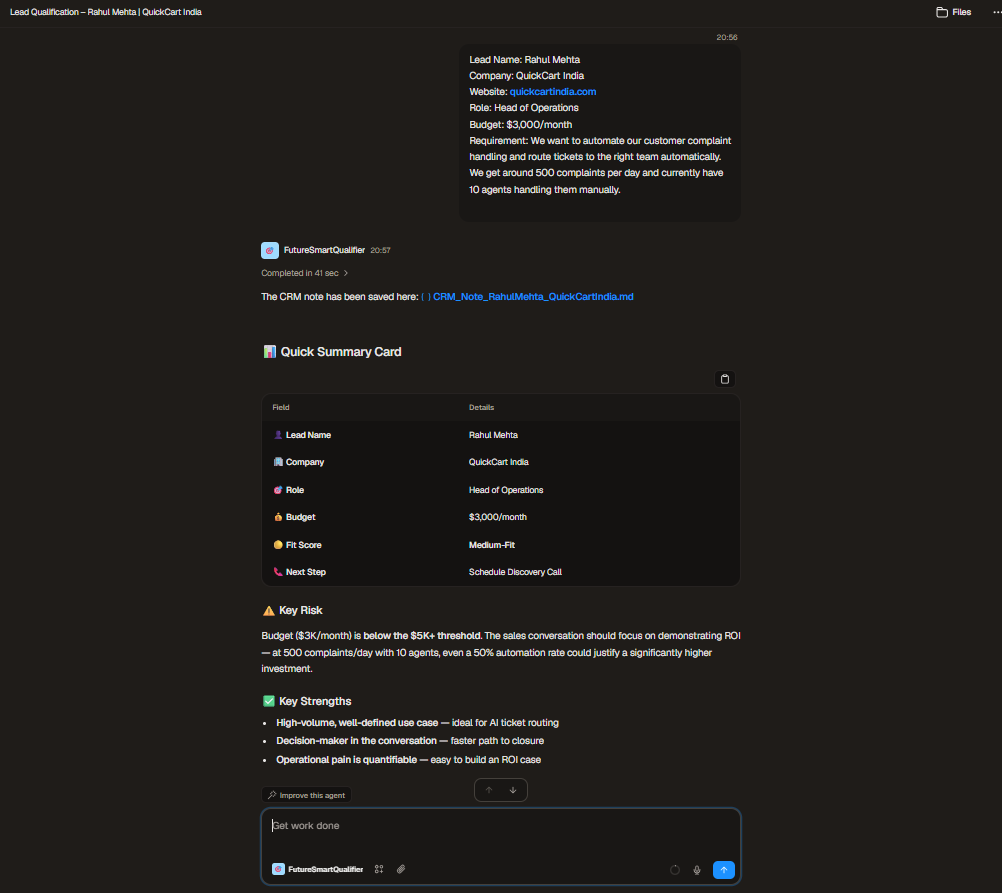Expand the Completed in 41 sec details
This screenshot has height=893, width=1002.
pos(304,273)
